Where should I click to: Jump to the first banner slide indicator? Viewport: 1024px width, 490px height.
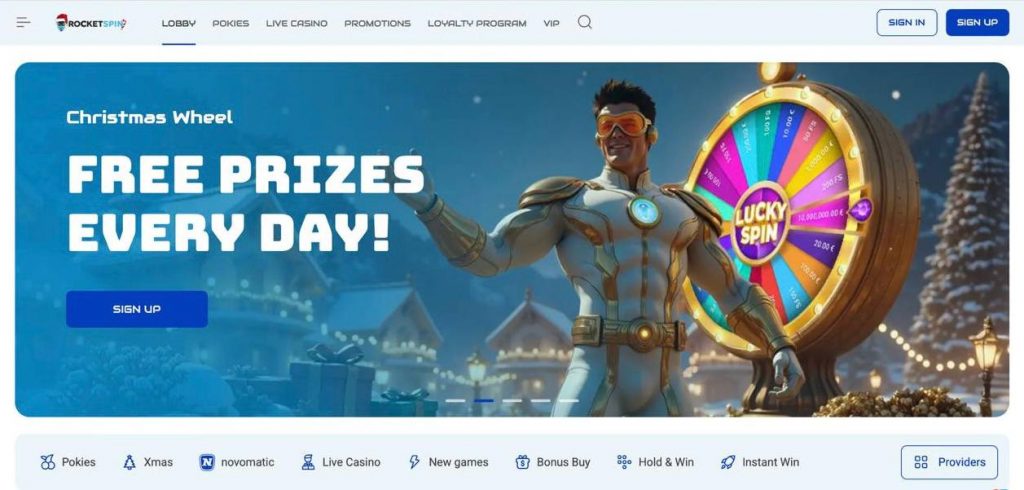(455, 400)
